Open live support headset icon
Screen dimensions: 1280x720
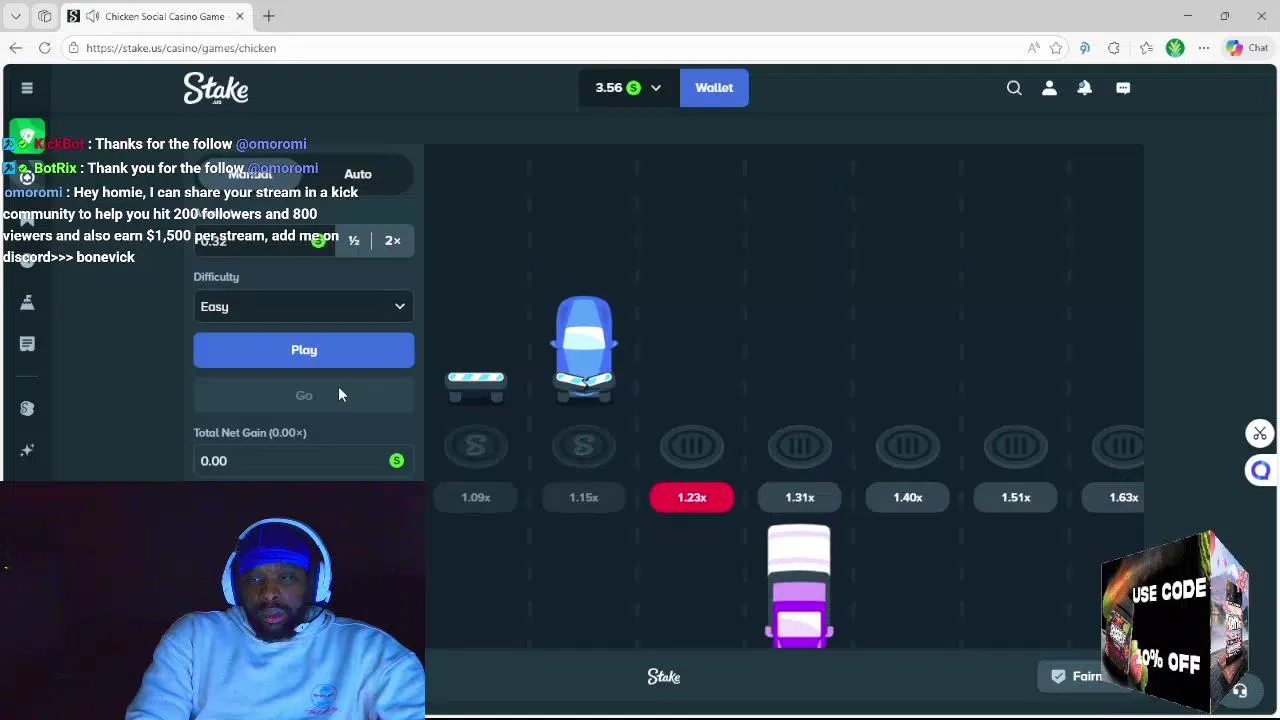point(1240,690)
